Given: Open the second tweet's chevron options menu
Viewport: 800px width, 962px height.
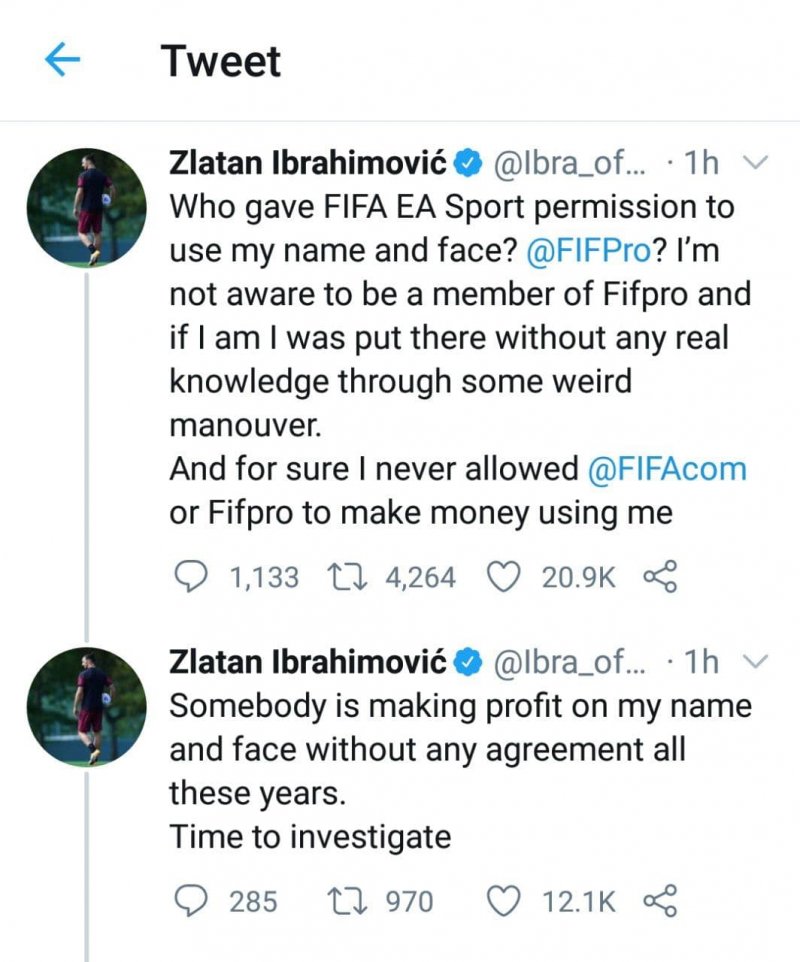Looking at the screenshot, I should 757,661.
